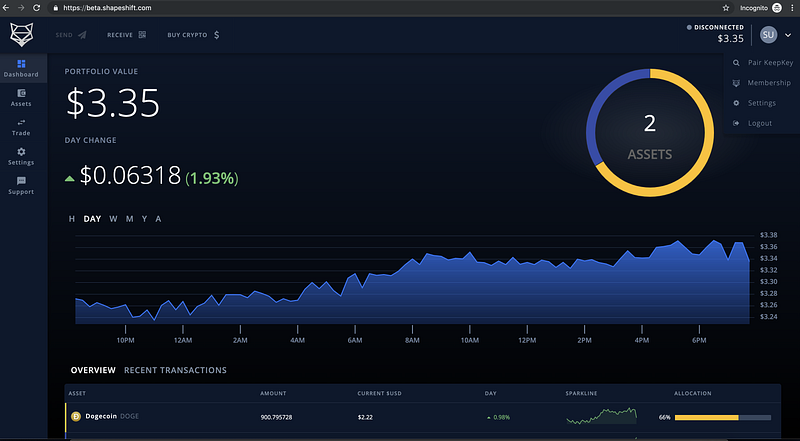
Task: Click the Send button text
Action: [64, 35]
